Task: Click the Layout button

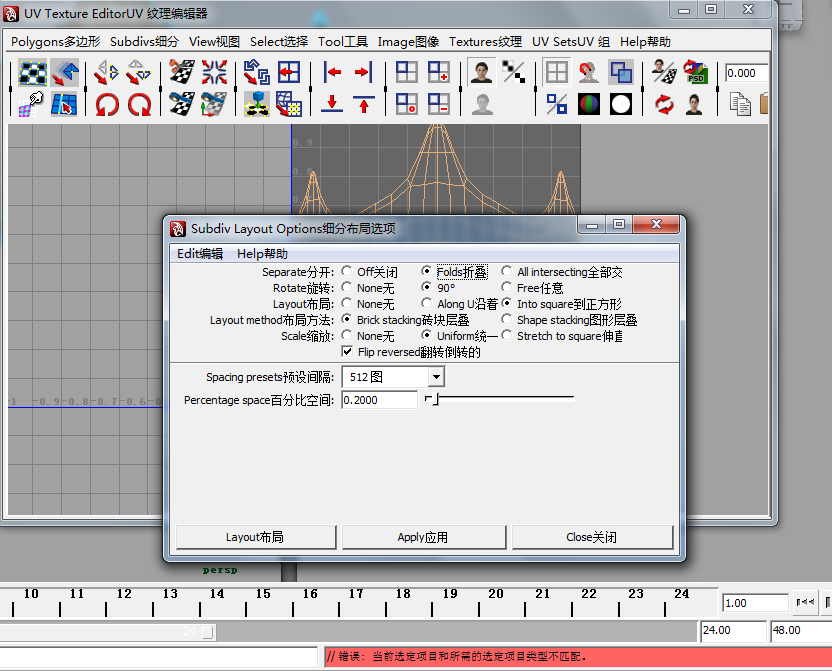Action: tap(256, 537)
